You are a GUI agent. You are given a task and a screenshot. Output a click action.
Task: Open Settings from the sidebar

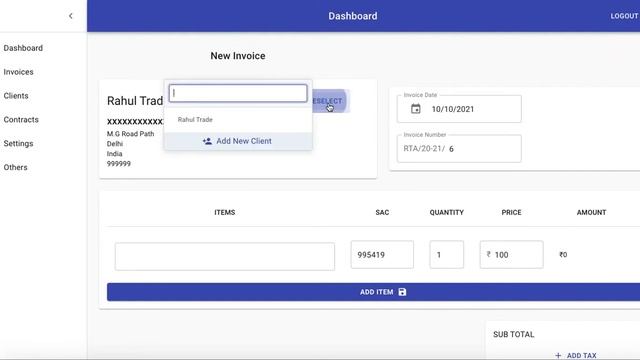(x=18, y=144)
